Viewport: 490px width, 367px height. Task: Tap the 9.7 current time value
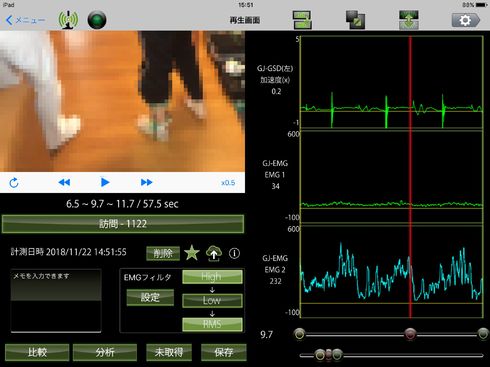click(x=266, y=334)
